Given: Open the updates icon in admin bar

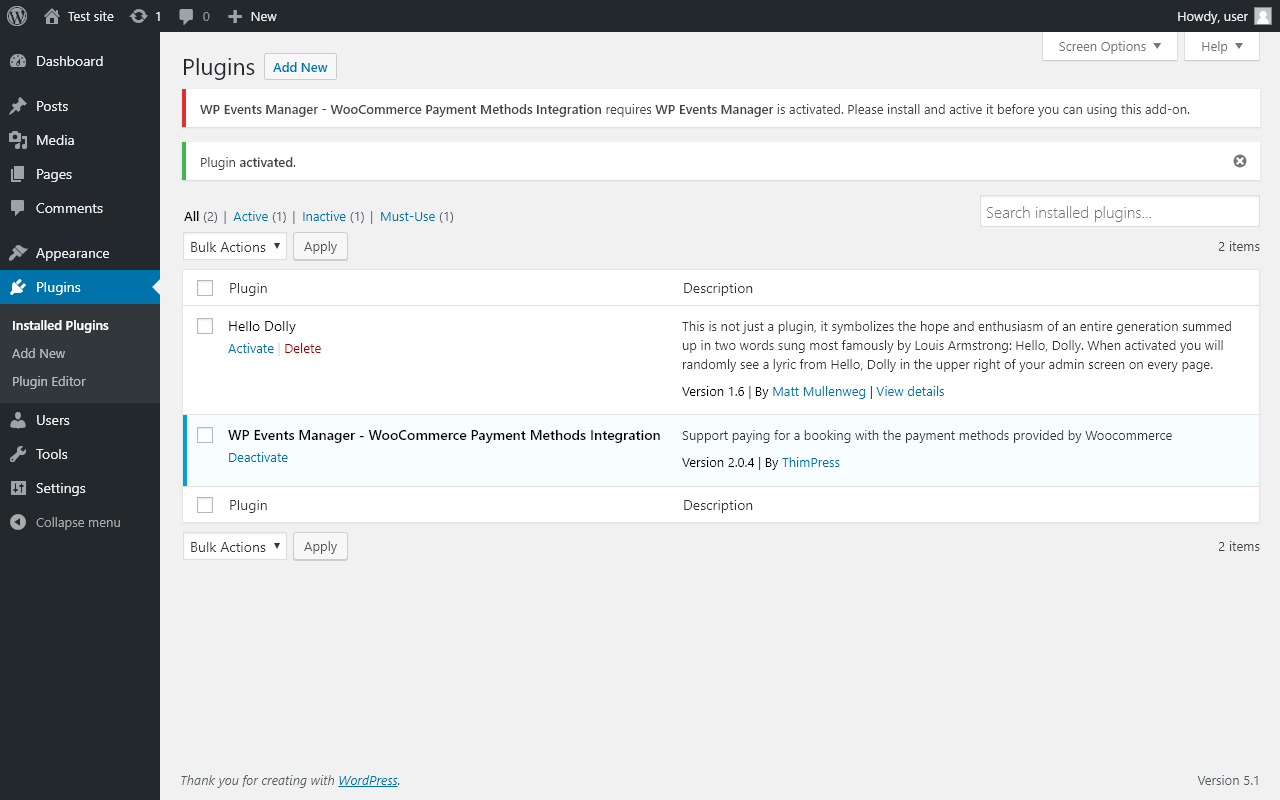Looking at the screenshot, I should click(139, 16).
